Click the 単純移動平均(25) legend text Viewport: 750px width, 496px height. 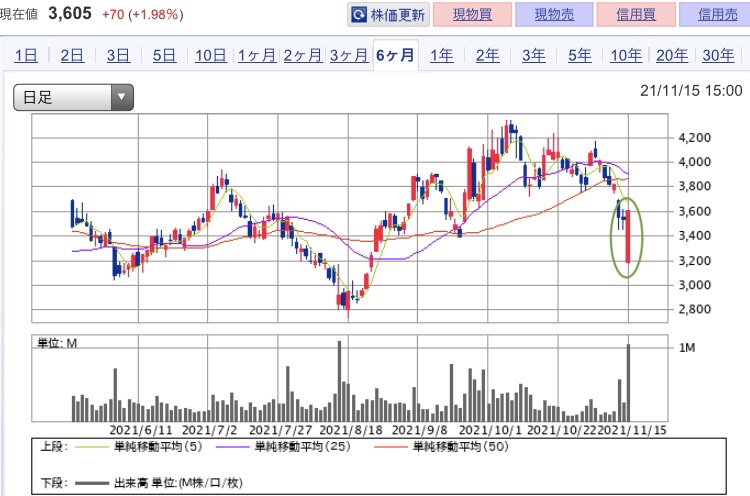[302, 446]
